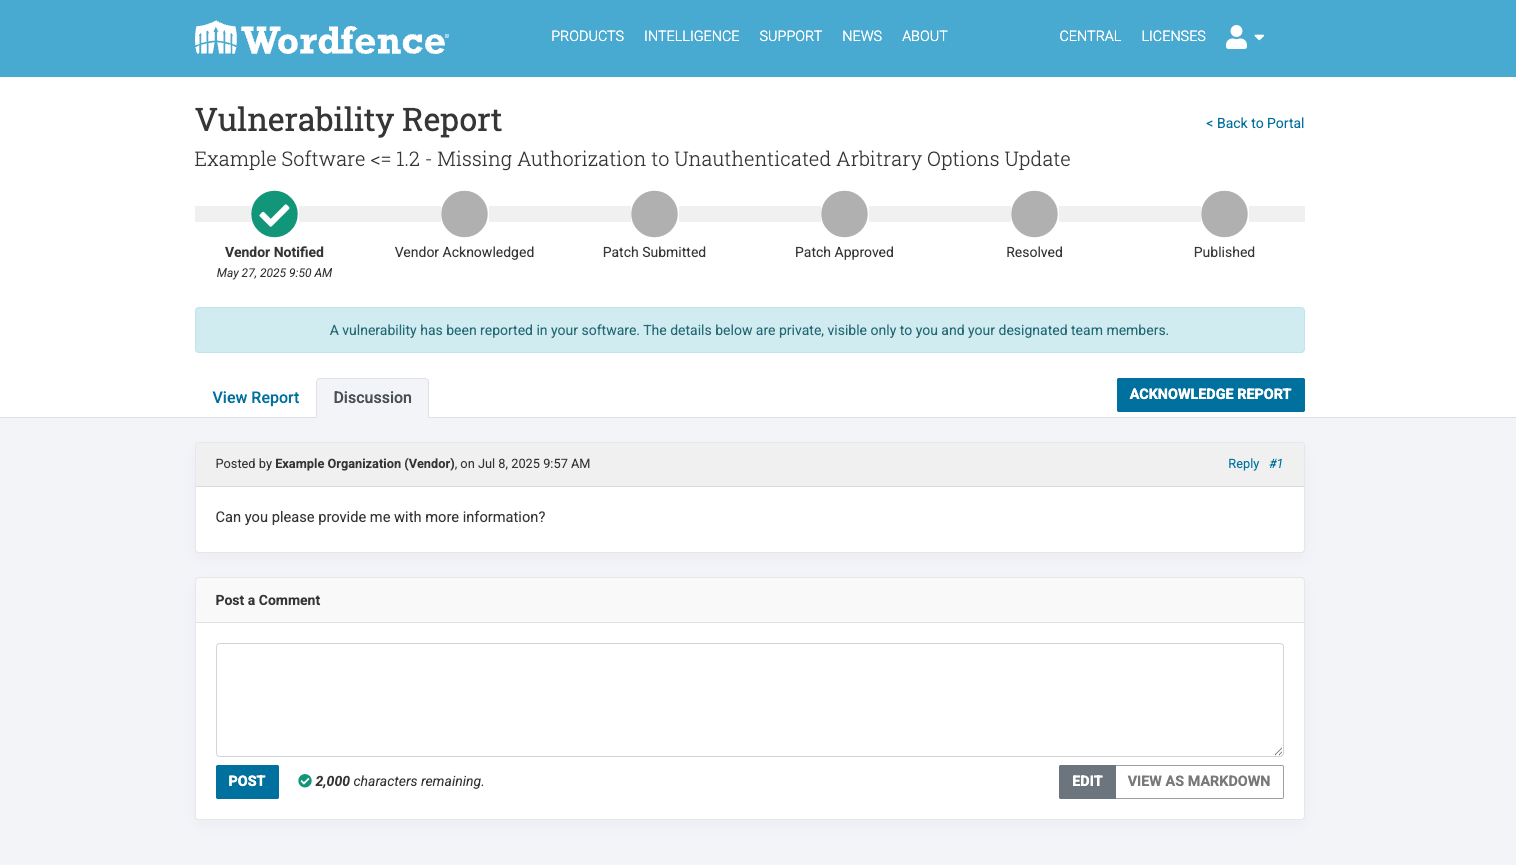The width and height of the screenshot is (1516, 865).
Task: Click the Published step circle
Action: [1224, 214]
